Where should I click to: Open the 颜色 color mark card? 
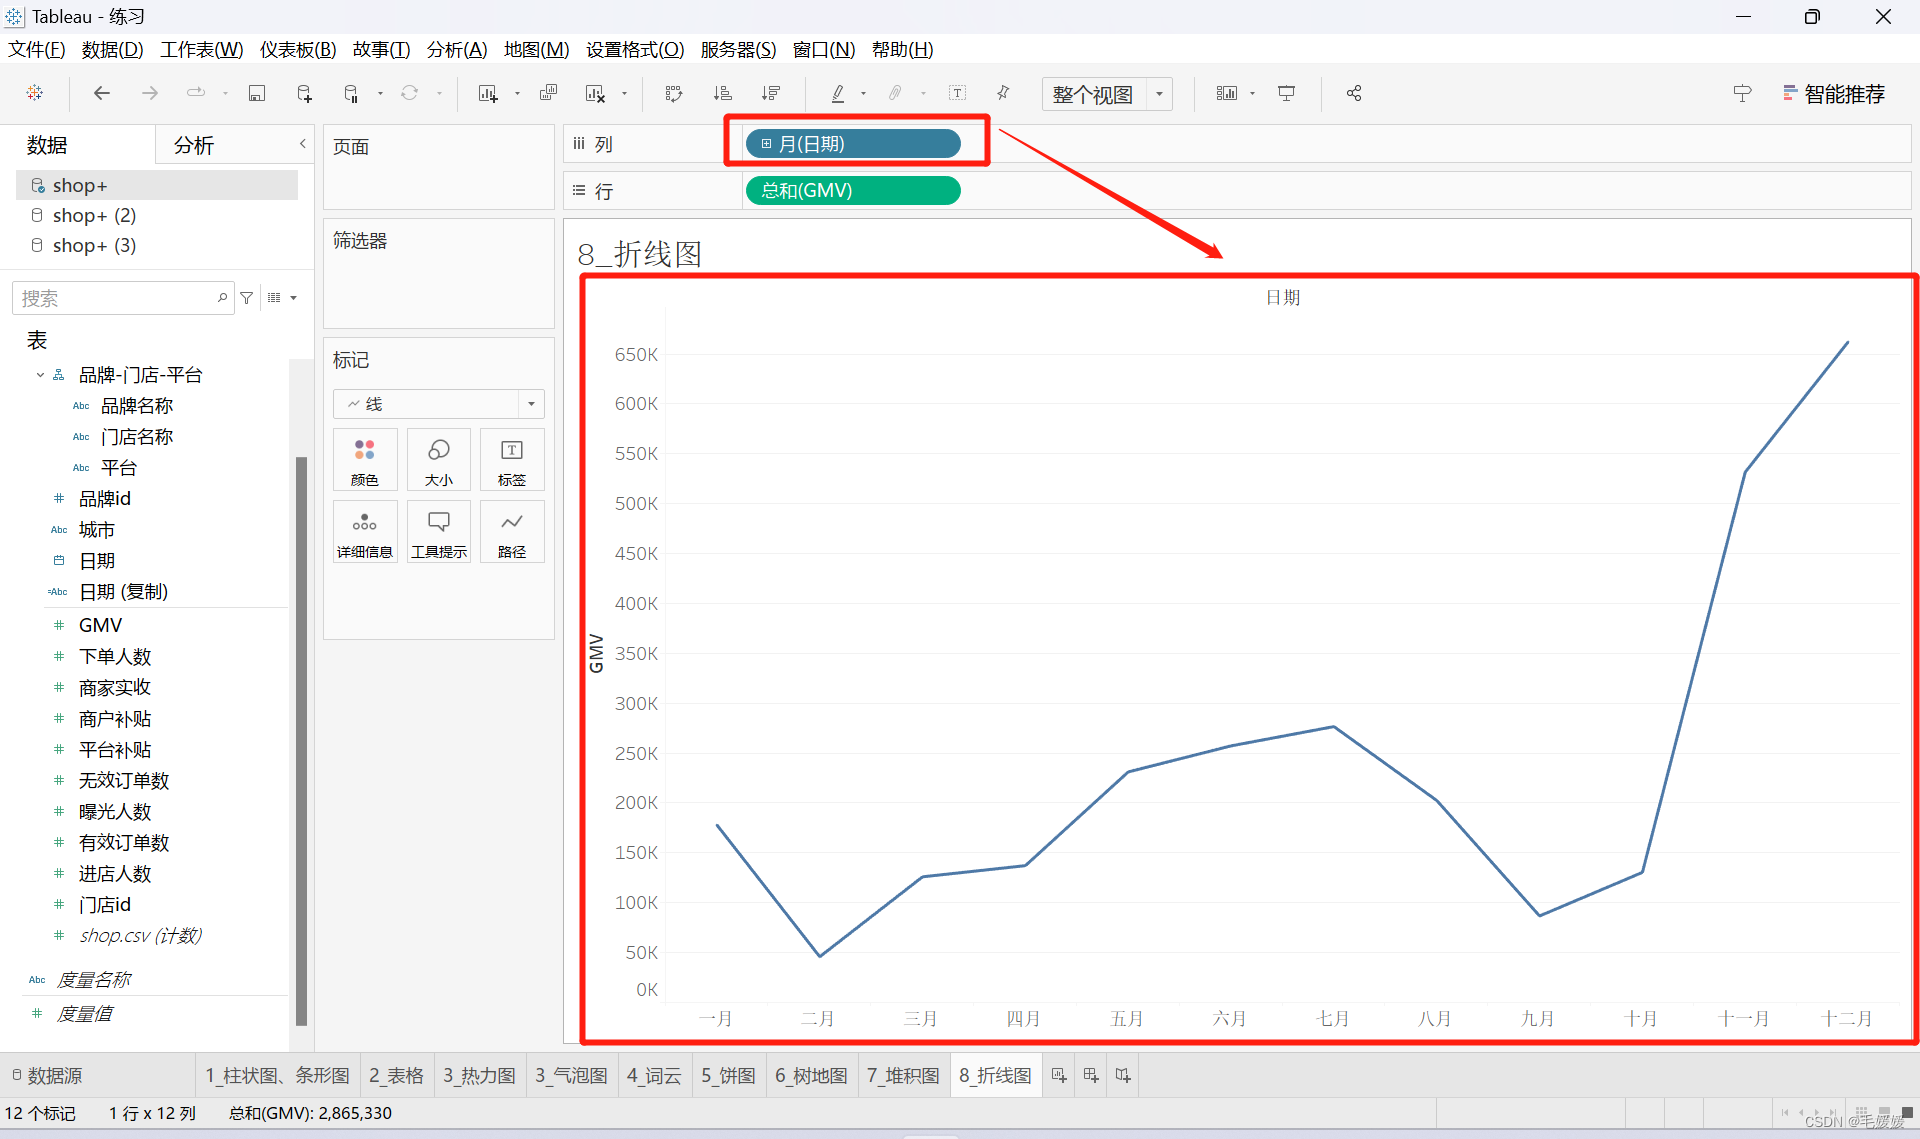coord(365,460)
